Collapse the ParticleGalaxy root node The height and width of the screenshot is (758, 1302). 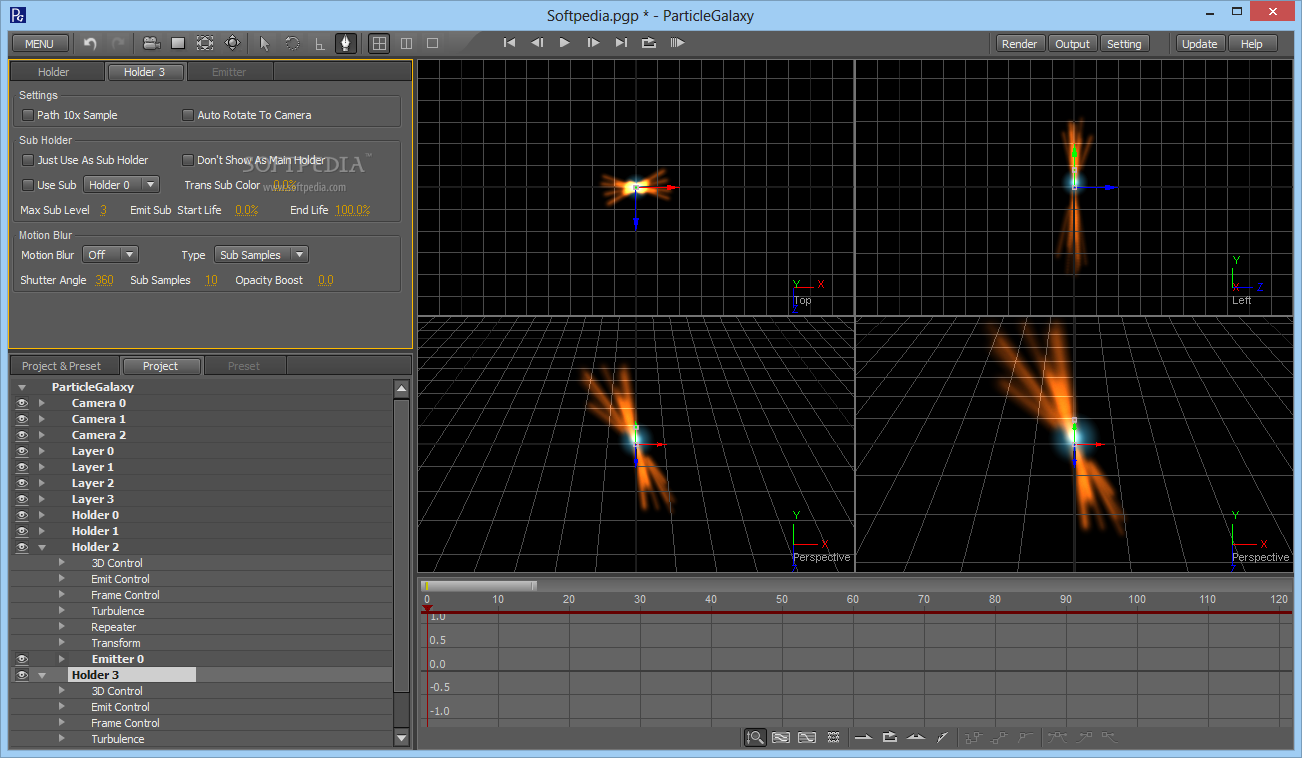[x=22, y=387]
